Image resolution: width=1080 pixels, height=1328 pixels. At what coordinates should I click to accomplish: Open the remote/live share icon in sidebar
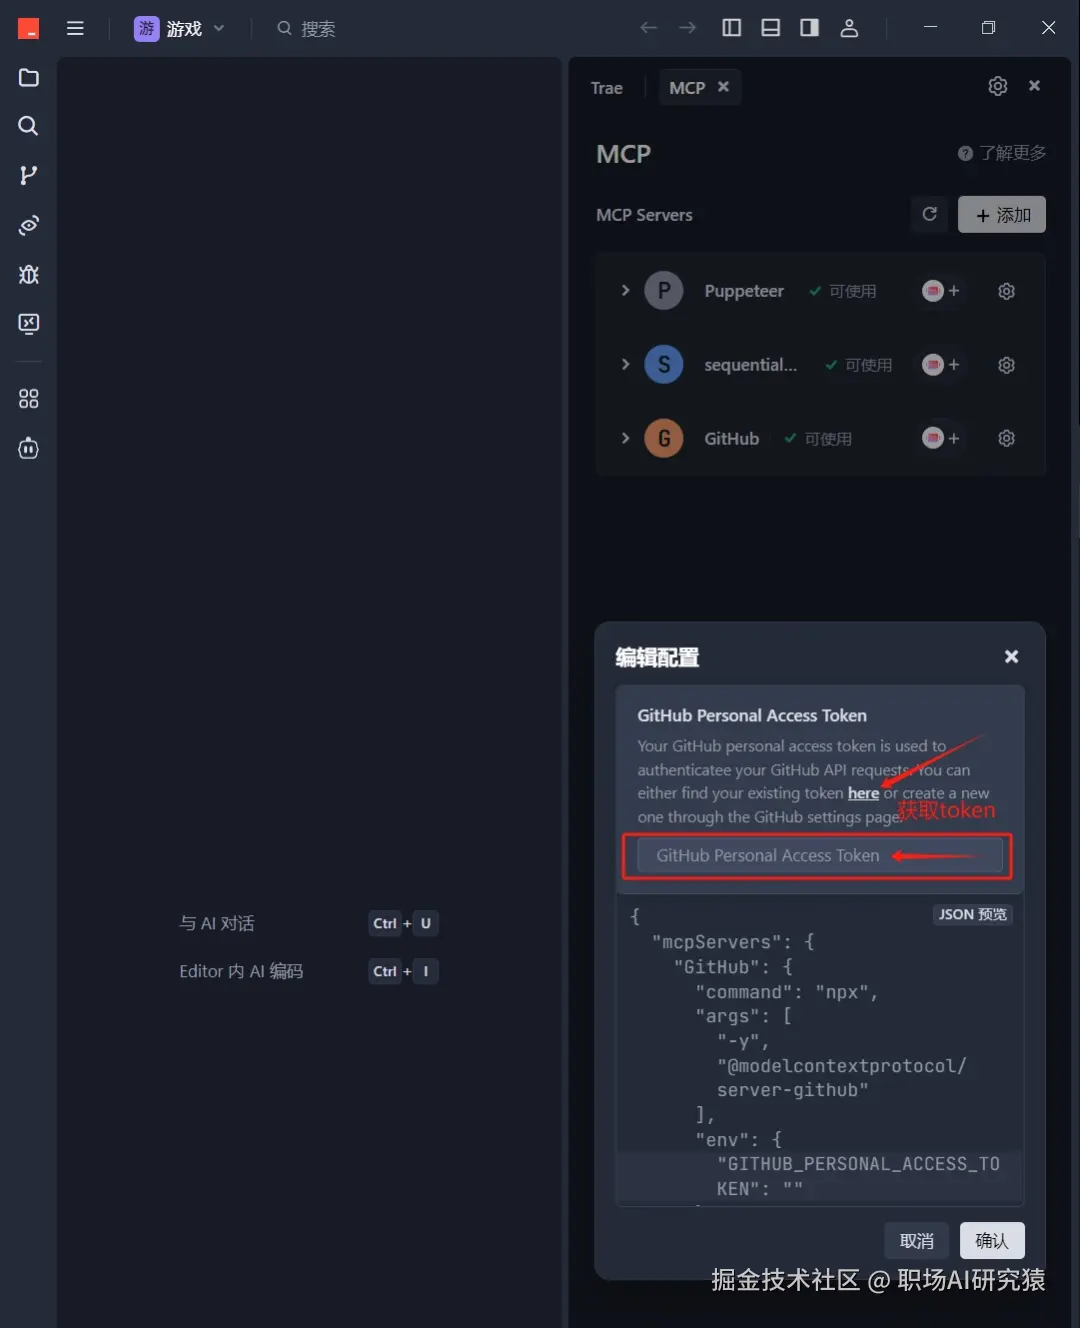(x=29, y=225)
